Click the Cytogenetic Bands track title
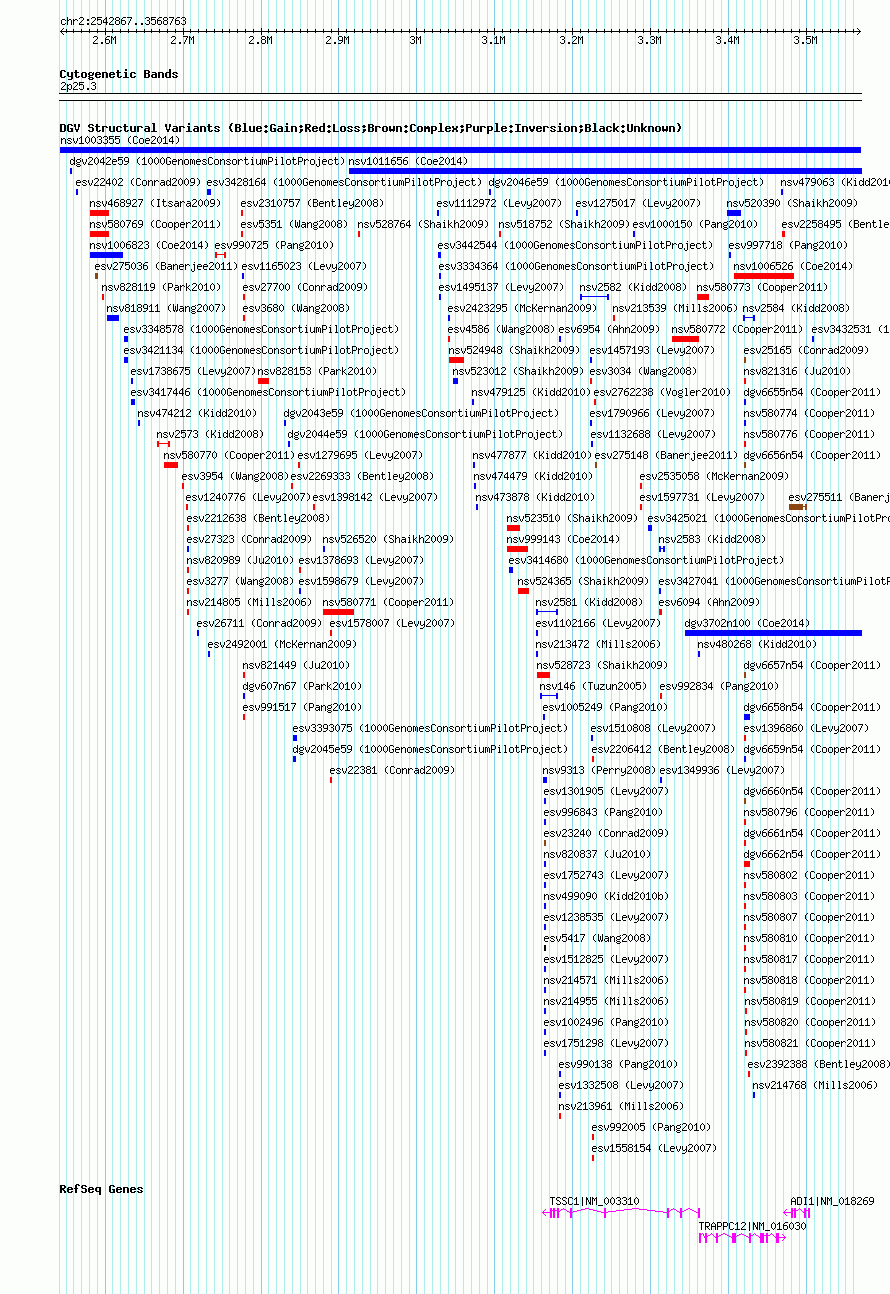The image size is (890, 1294). point(119,74)
